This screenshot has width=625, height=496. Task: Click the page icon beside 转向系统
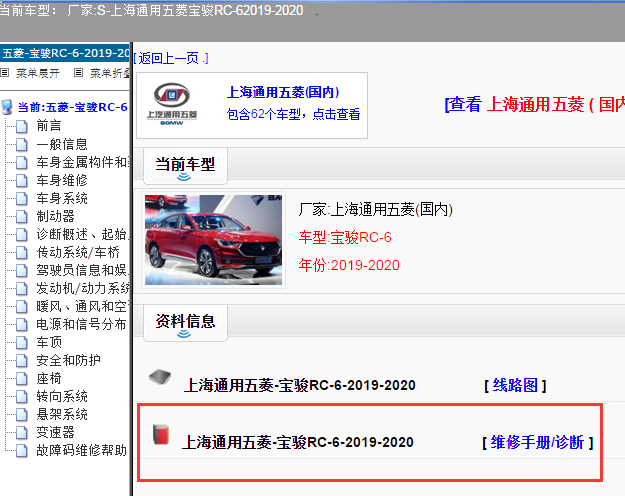pos(22,396)
